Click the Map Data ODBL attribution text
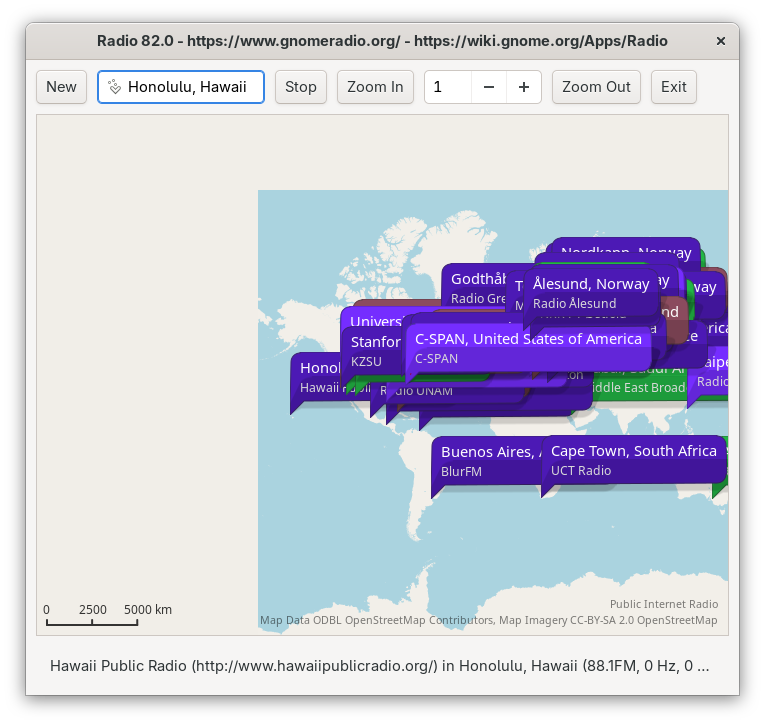This screenshot has width=765, height=724. point(488,620)
